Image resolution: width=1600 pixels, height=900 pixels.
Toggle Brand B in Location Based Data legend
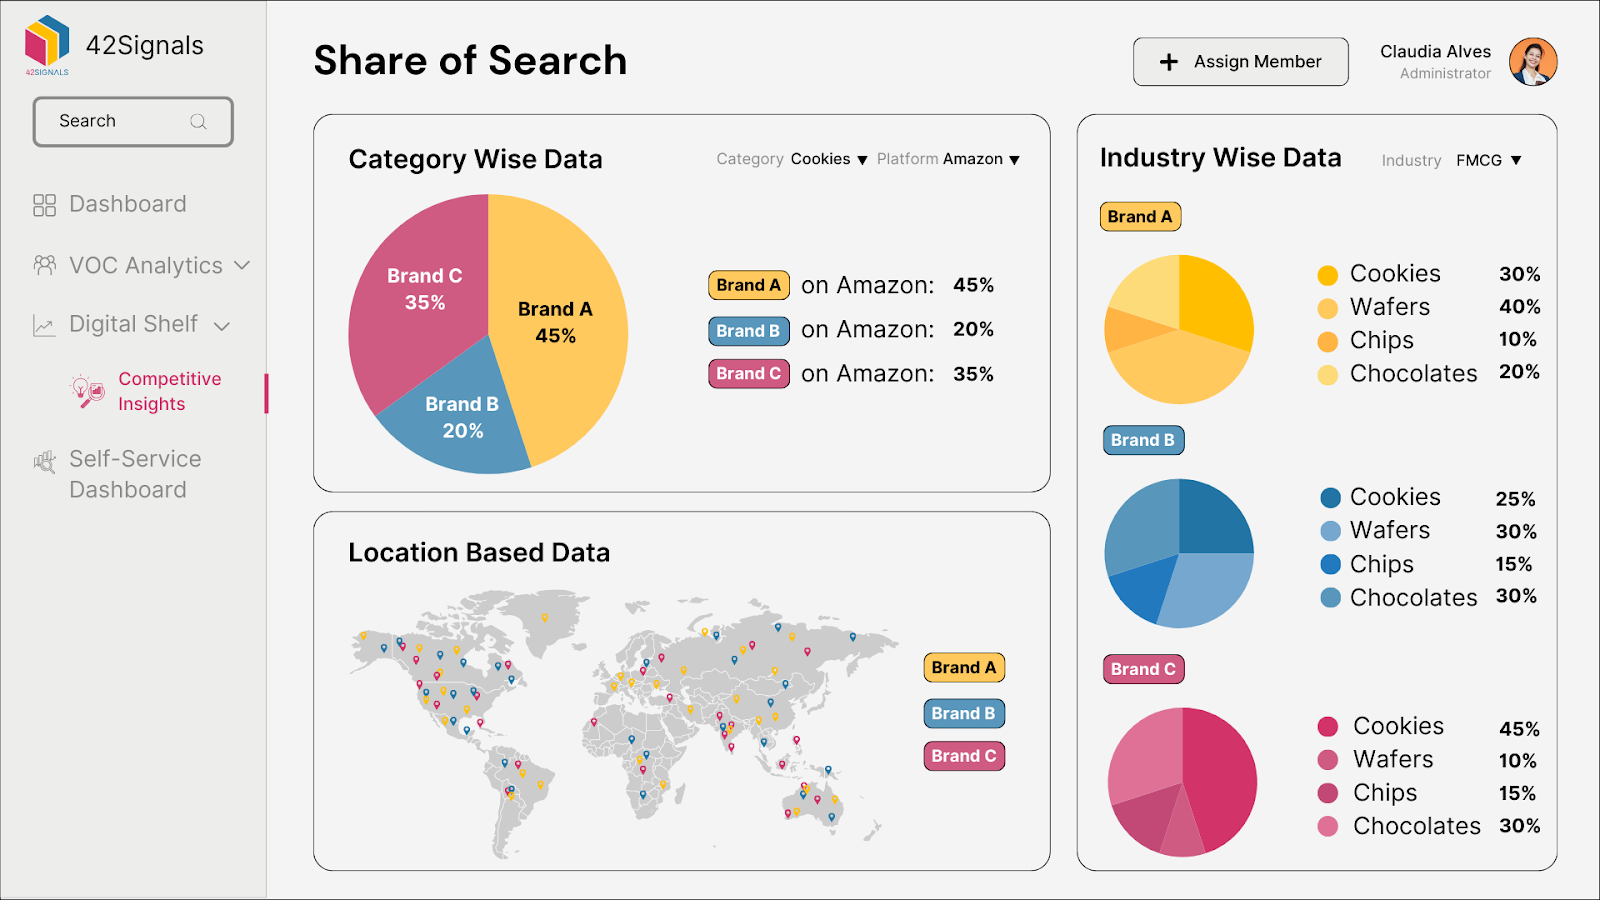(x=963, y=713)
